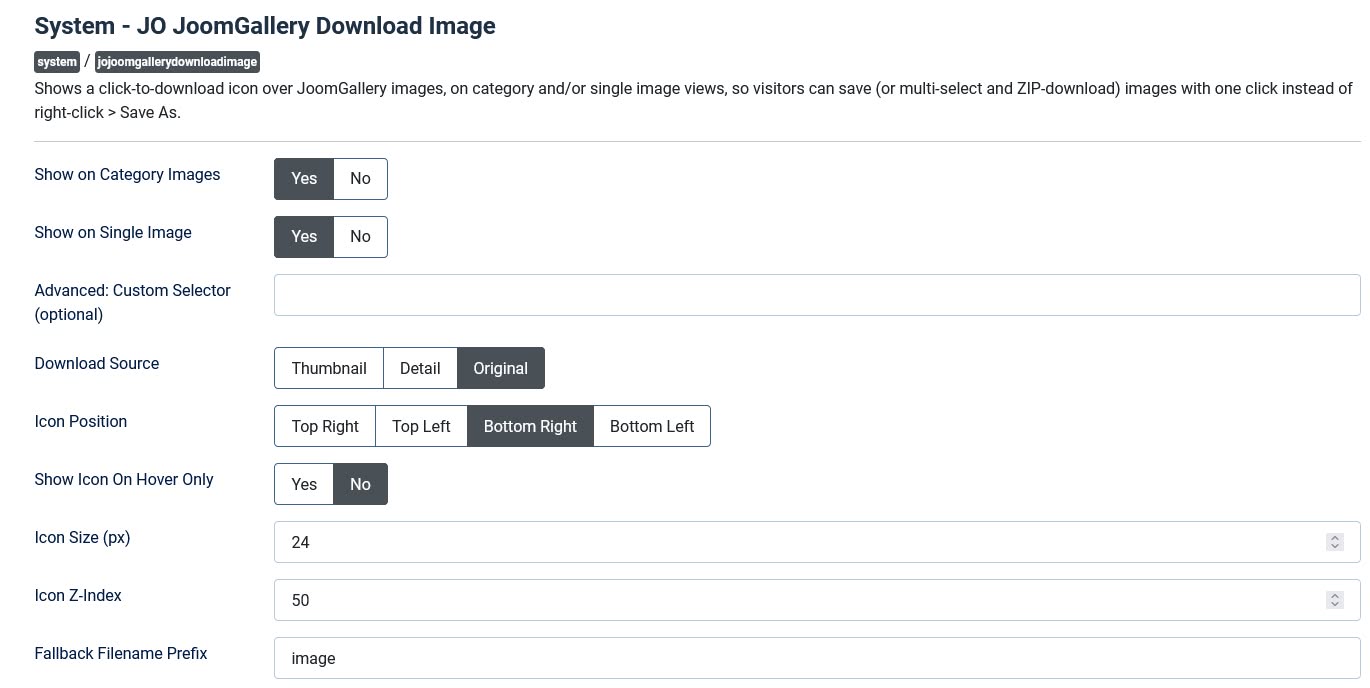This screenshot has height=688, width=1370.
Task: Click the Icon Z-Index spinner arrows
Action: coord(1334,600)
